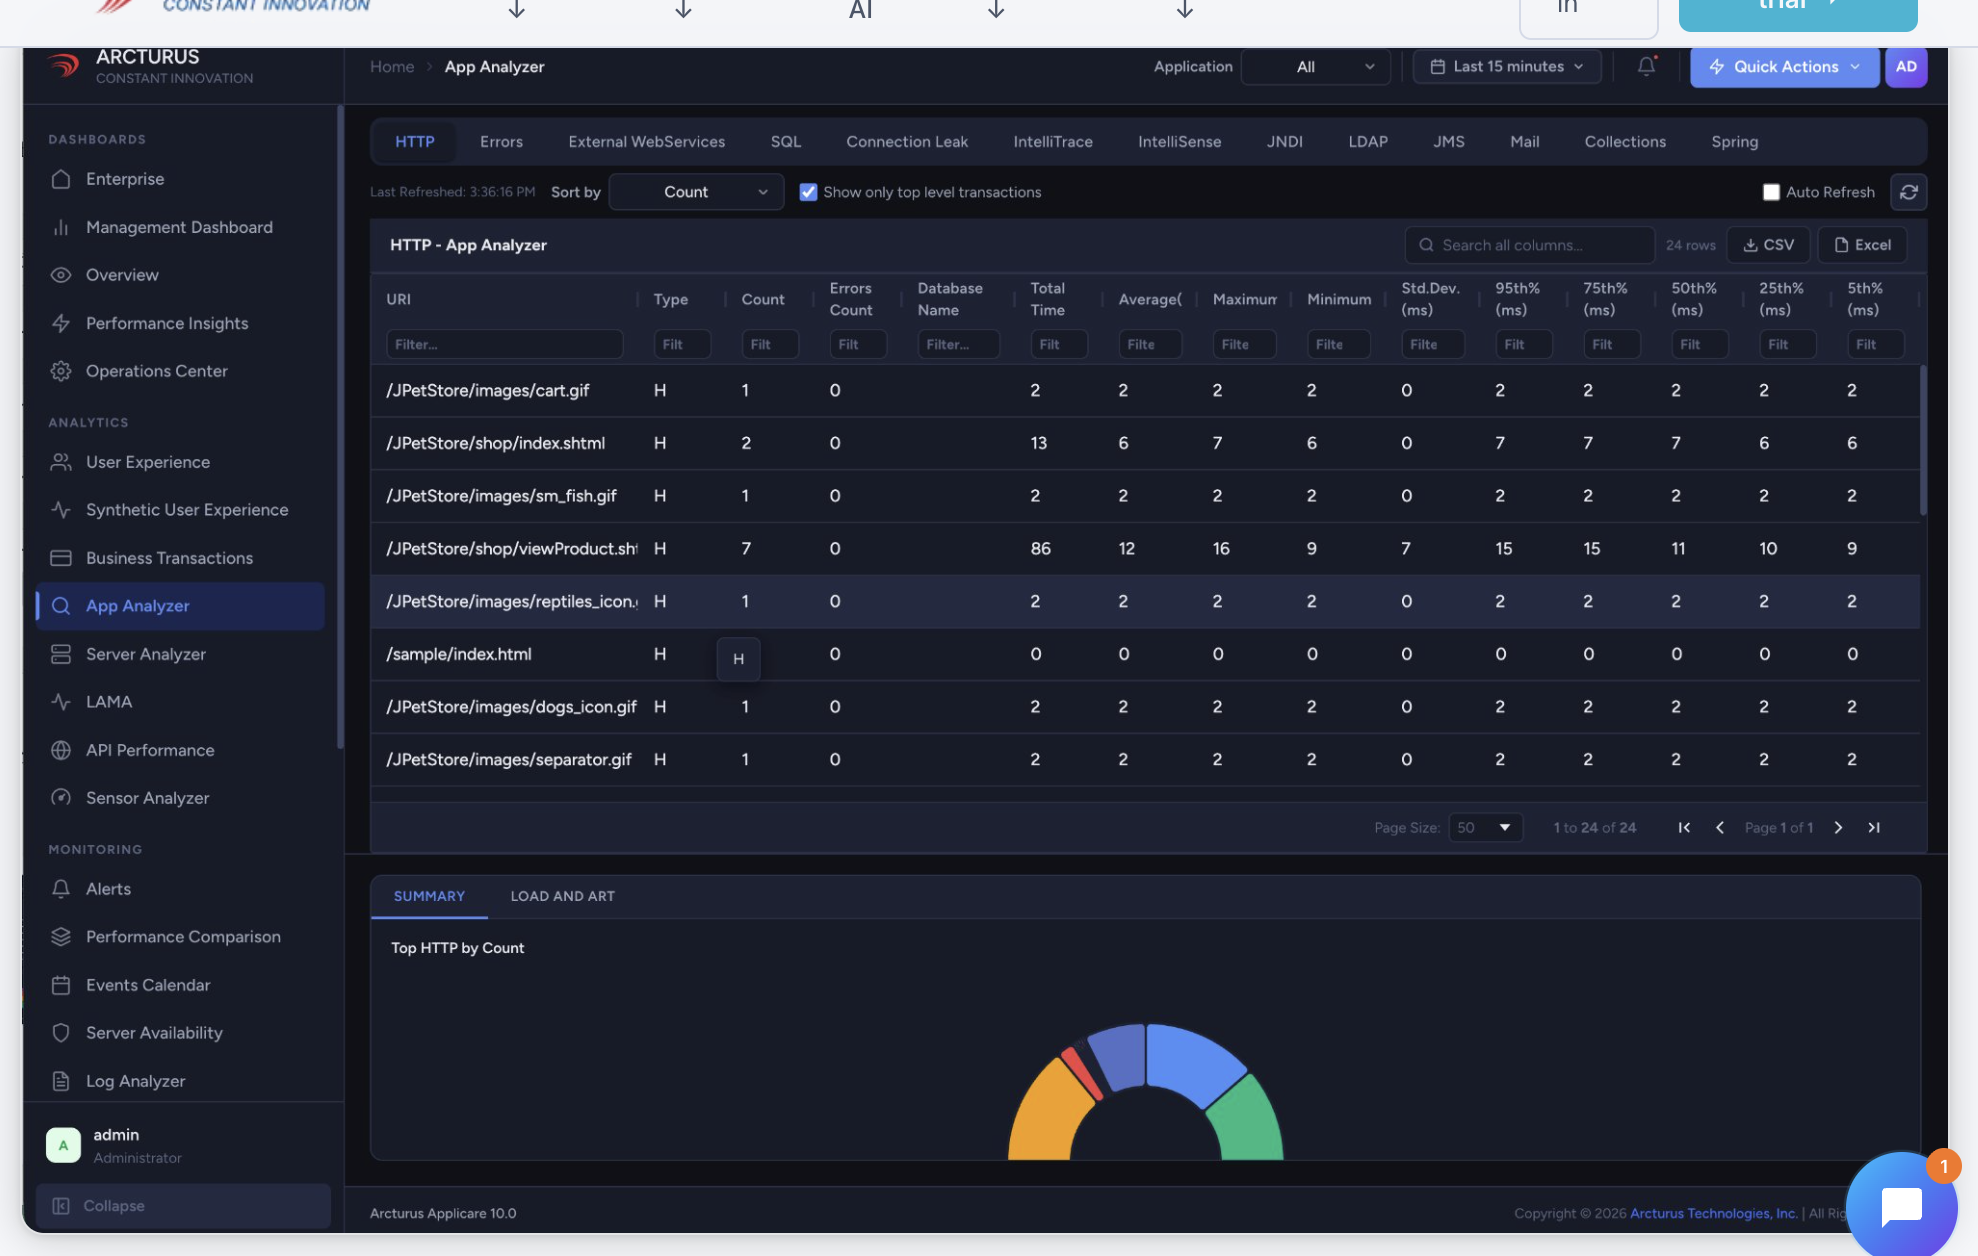The width and height of the screenshot is (1978, 1256).
Task: Open the Application All dropdown
Action: (x=1315, y=67)
